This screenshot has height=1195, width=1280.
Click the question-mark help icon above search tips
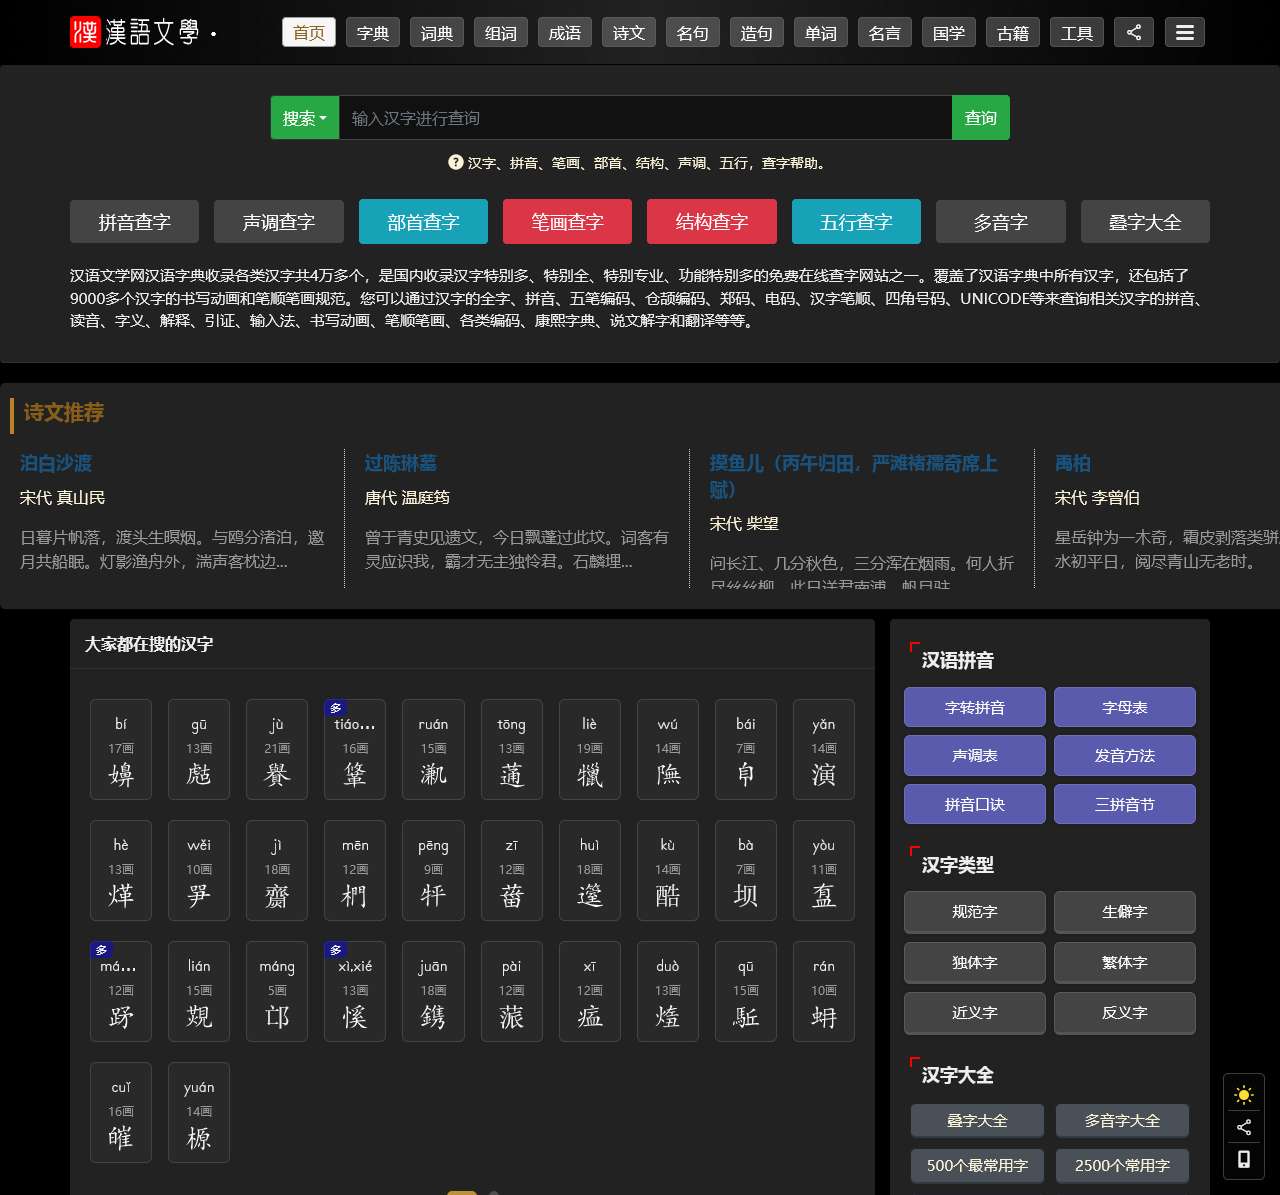click(x=455, y=162)
